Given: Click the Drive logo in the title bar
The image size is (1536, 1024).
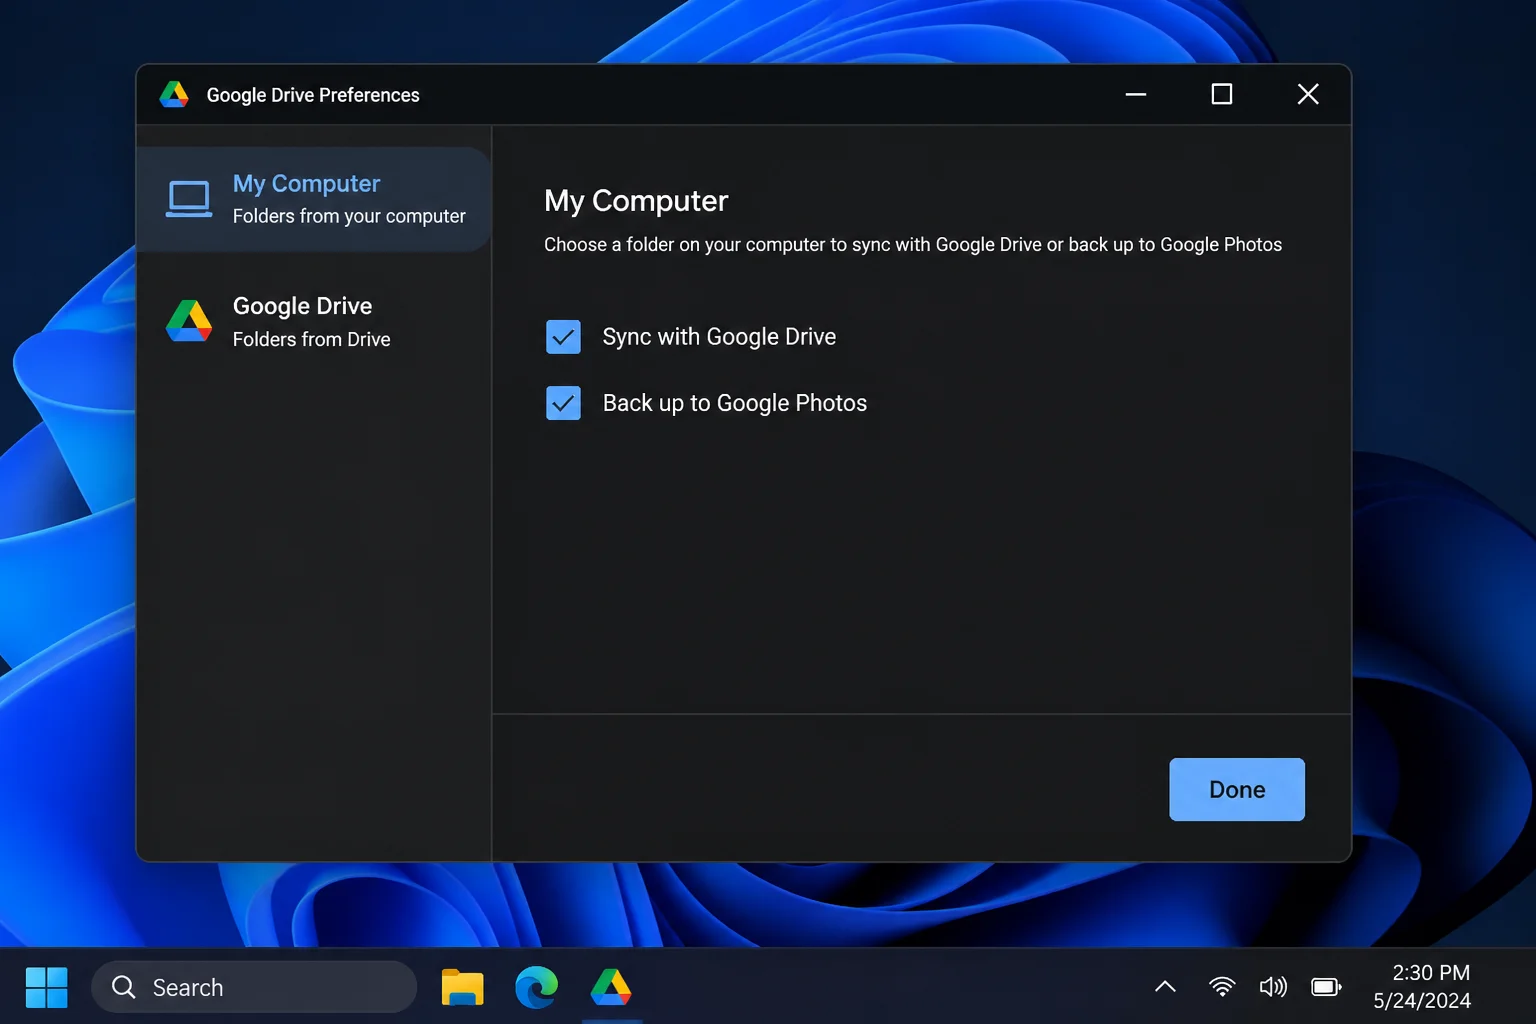Looking at the screenshot, I should 174,94.
